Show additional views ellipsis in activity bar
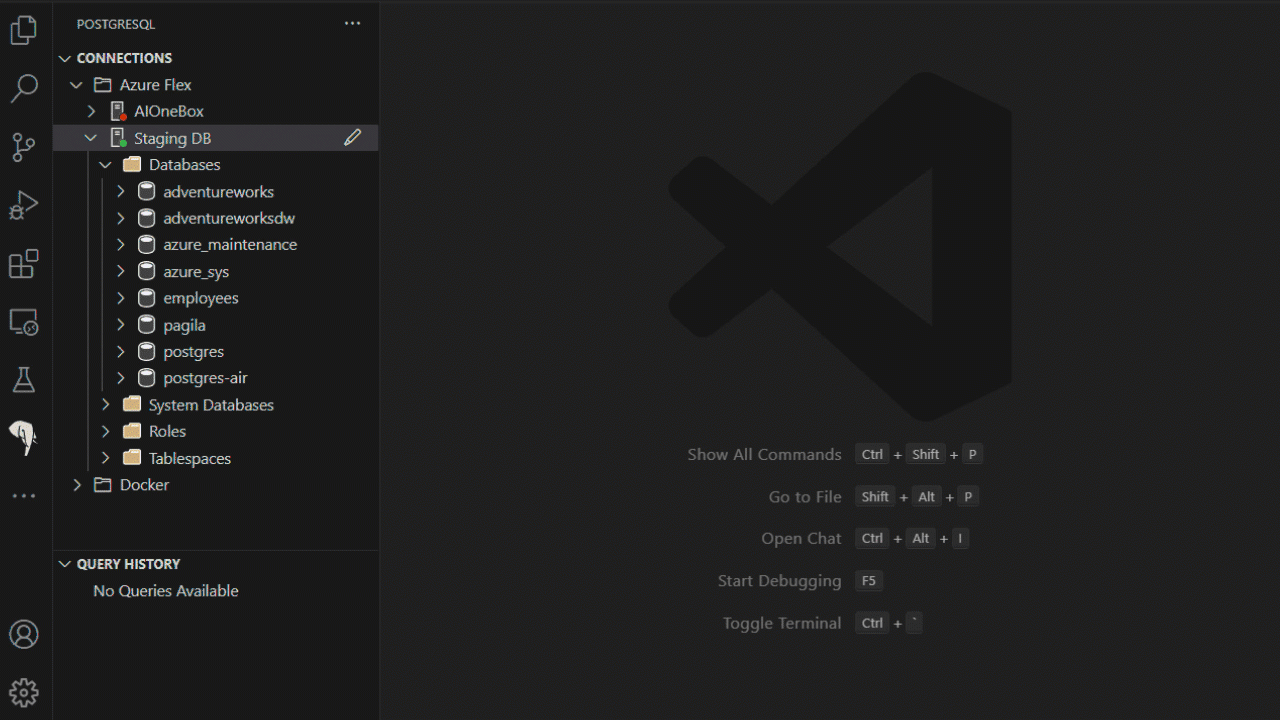 pyautogui.click(x=24, y=496)
